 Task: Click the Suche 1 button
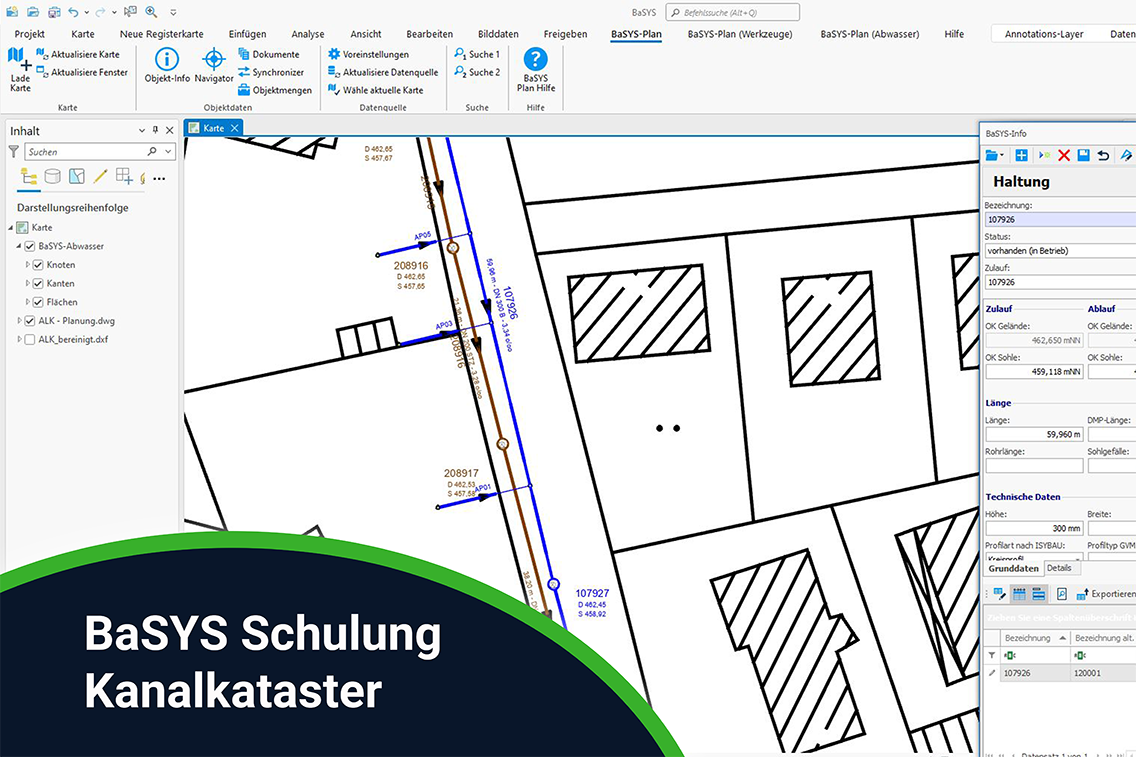476,54
